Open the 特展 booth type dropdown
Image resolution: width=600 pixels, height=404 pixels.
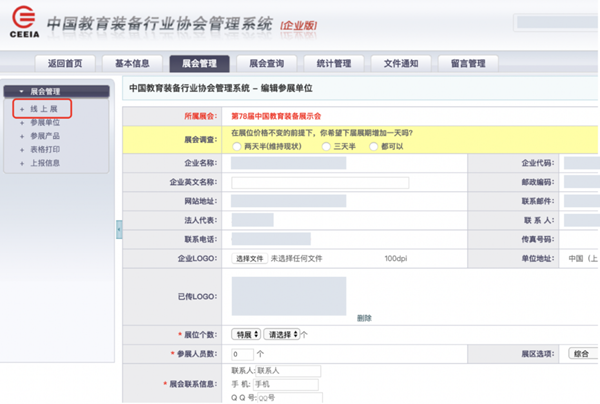pyautogui.click(x=245, y=334)
